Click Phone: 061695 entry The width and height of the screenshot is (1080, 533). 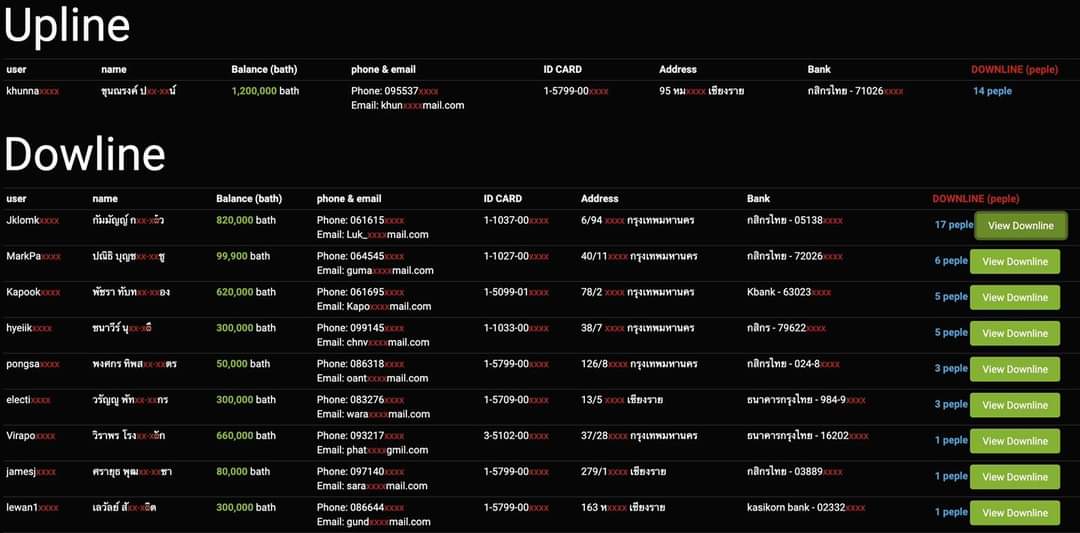point(360,292)
